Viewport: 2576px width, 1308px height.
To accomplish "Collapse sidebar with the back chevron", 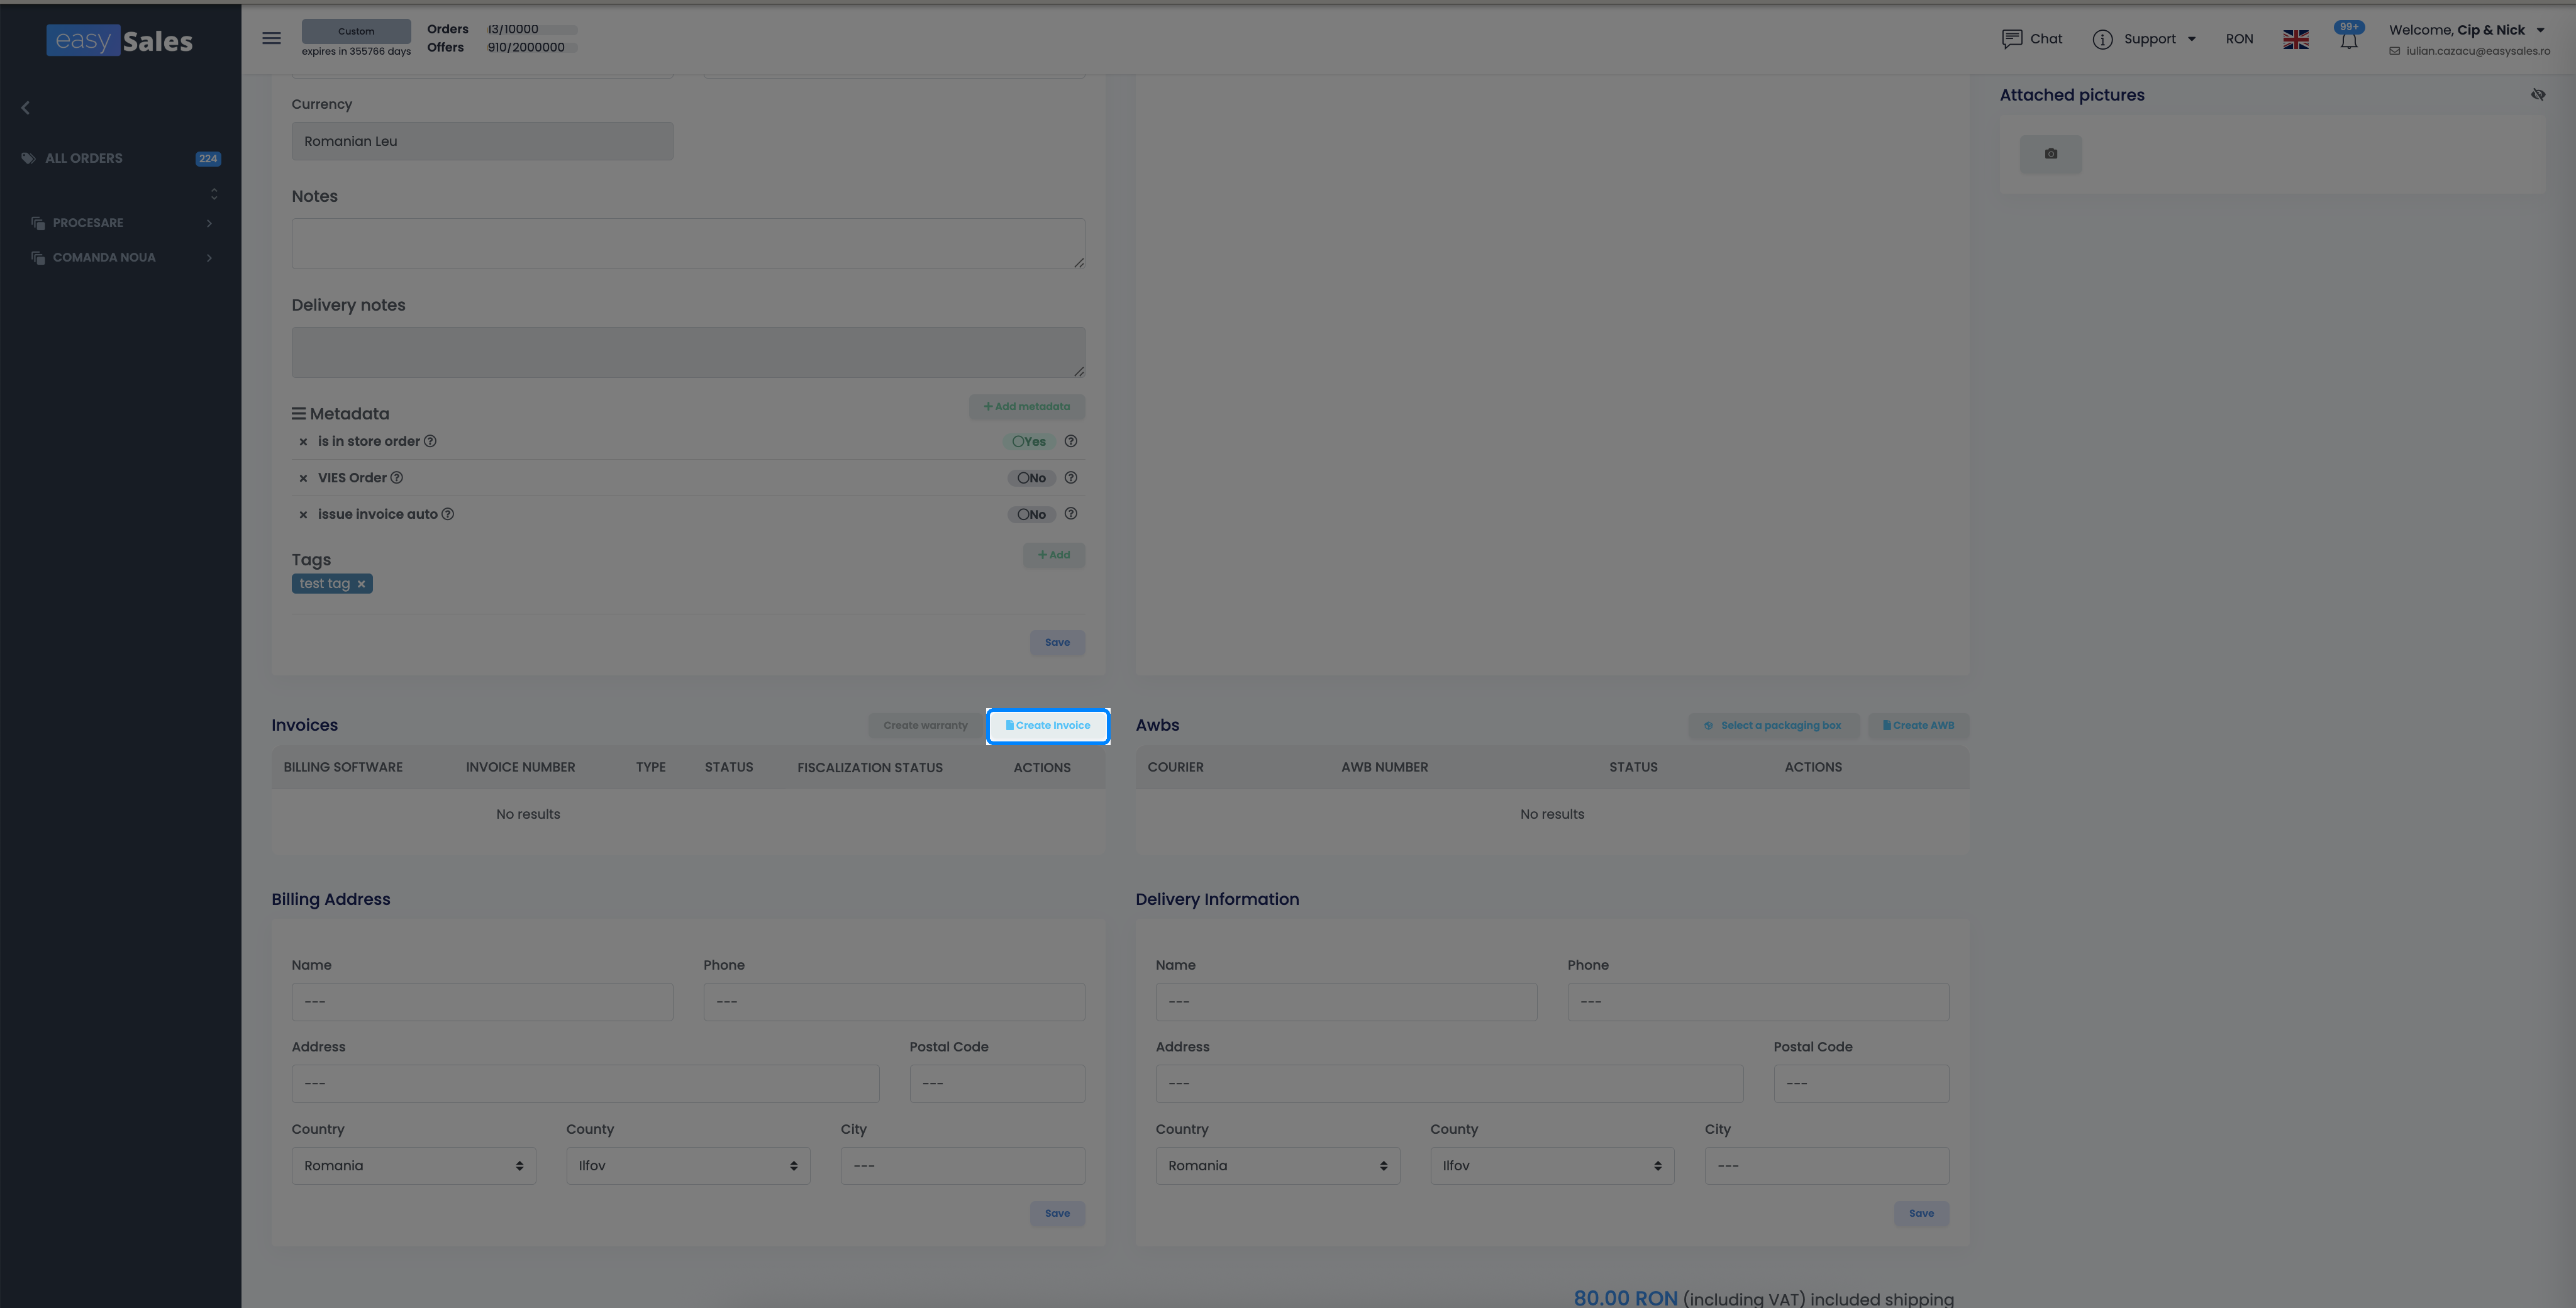I will tap(26, 108).
